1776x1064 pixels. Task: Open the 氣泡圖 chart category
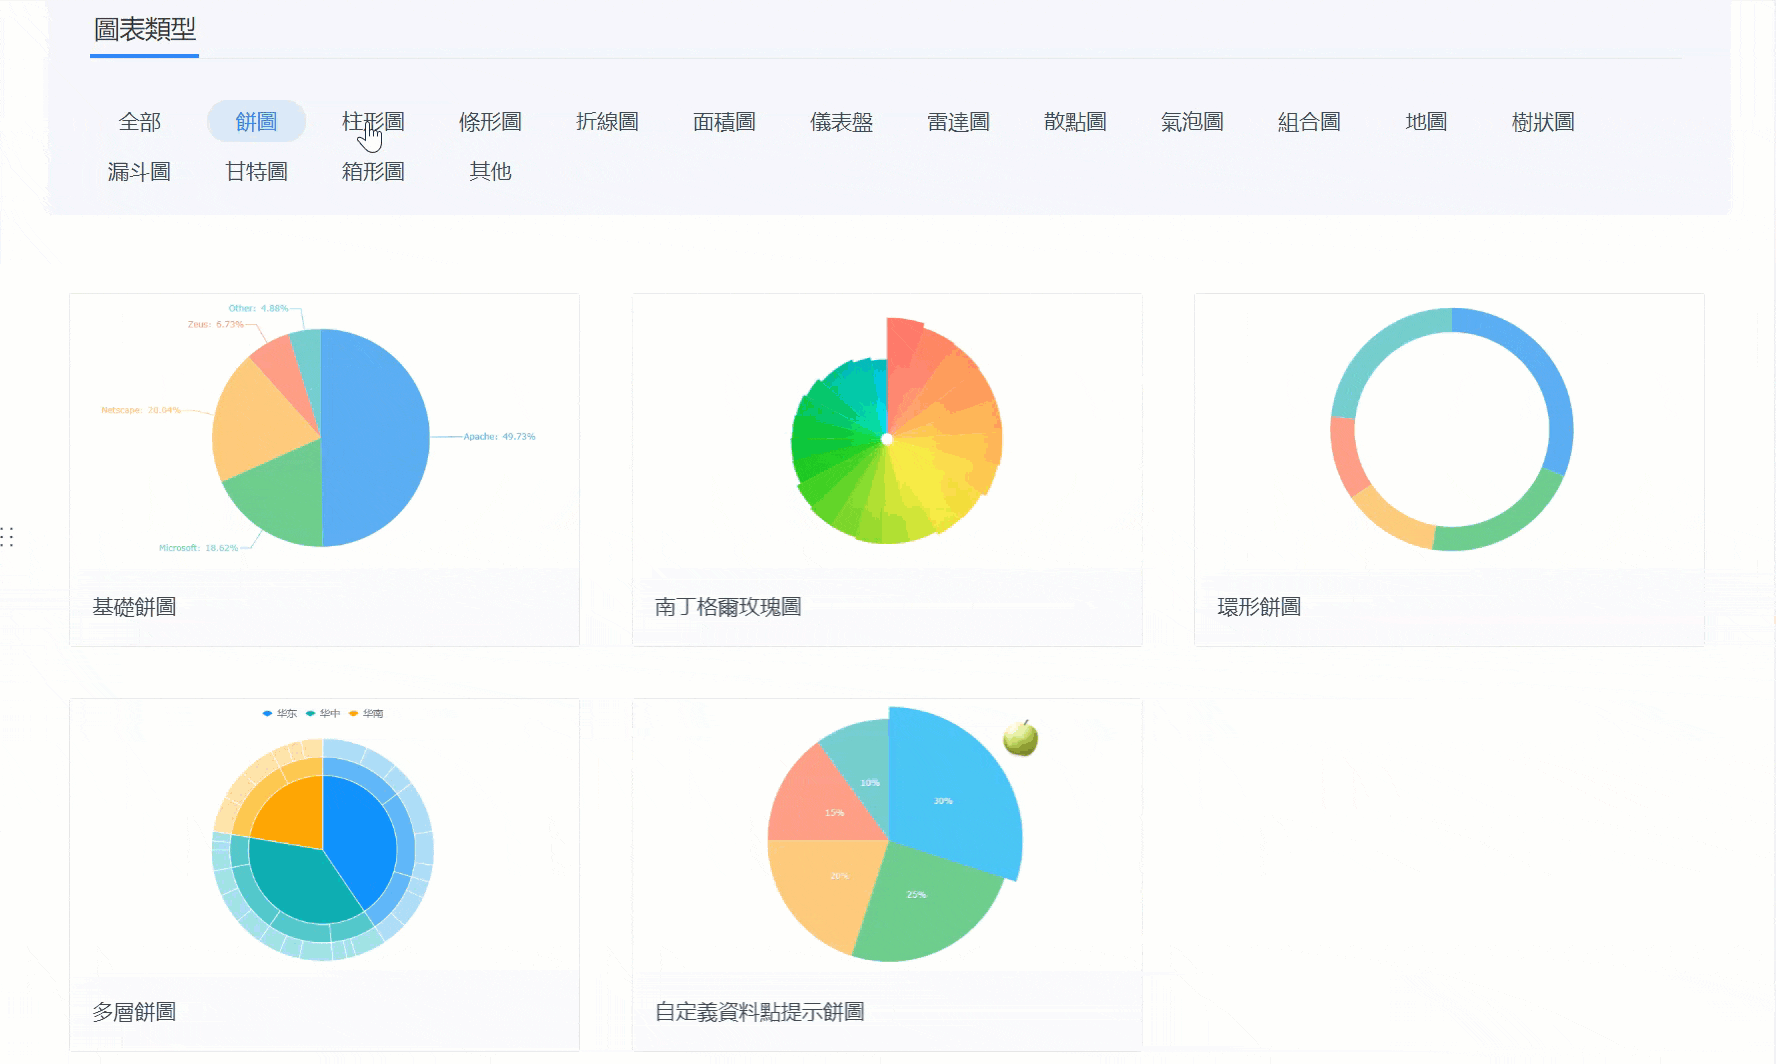[1190, 121]
